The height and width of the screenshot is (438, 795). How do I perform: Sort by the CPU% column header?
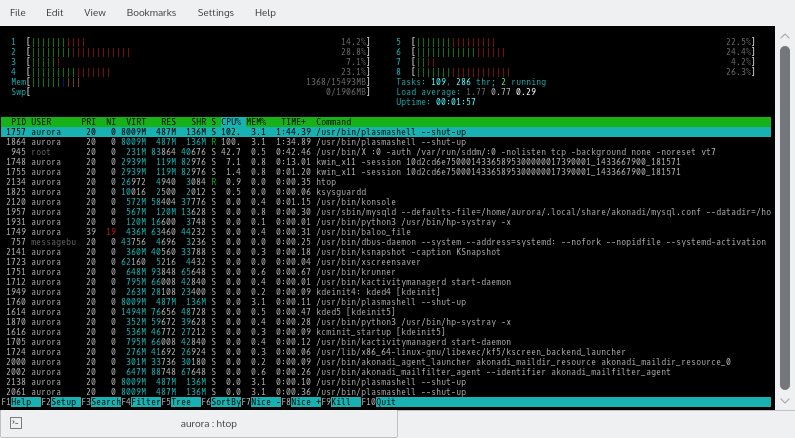231,121
